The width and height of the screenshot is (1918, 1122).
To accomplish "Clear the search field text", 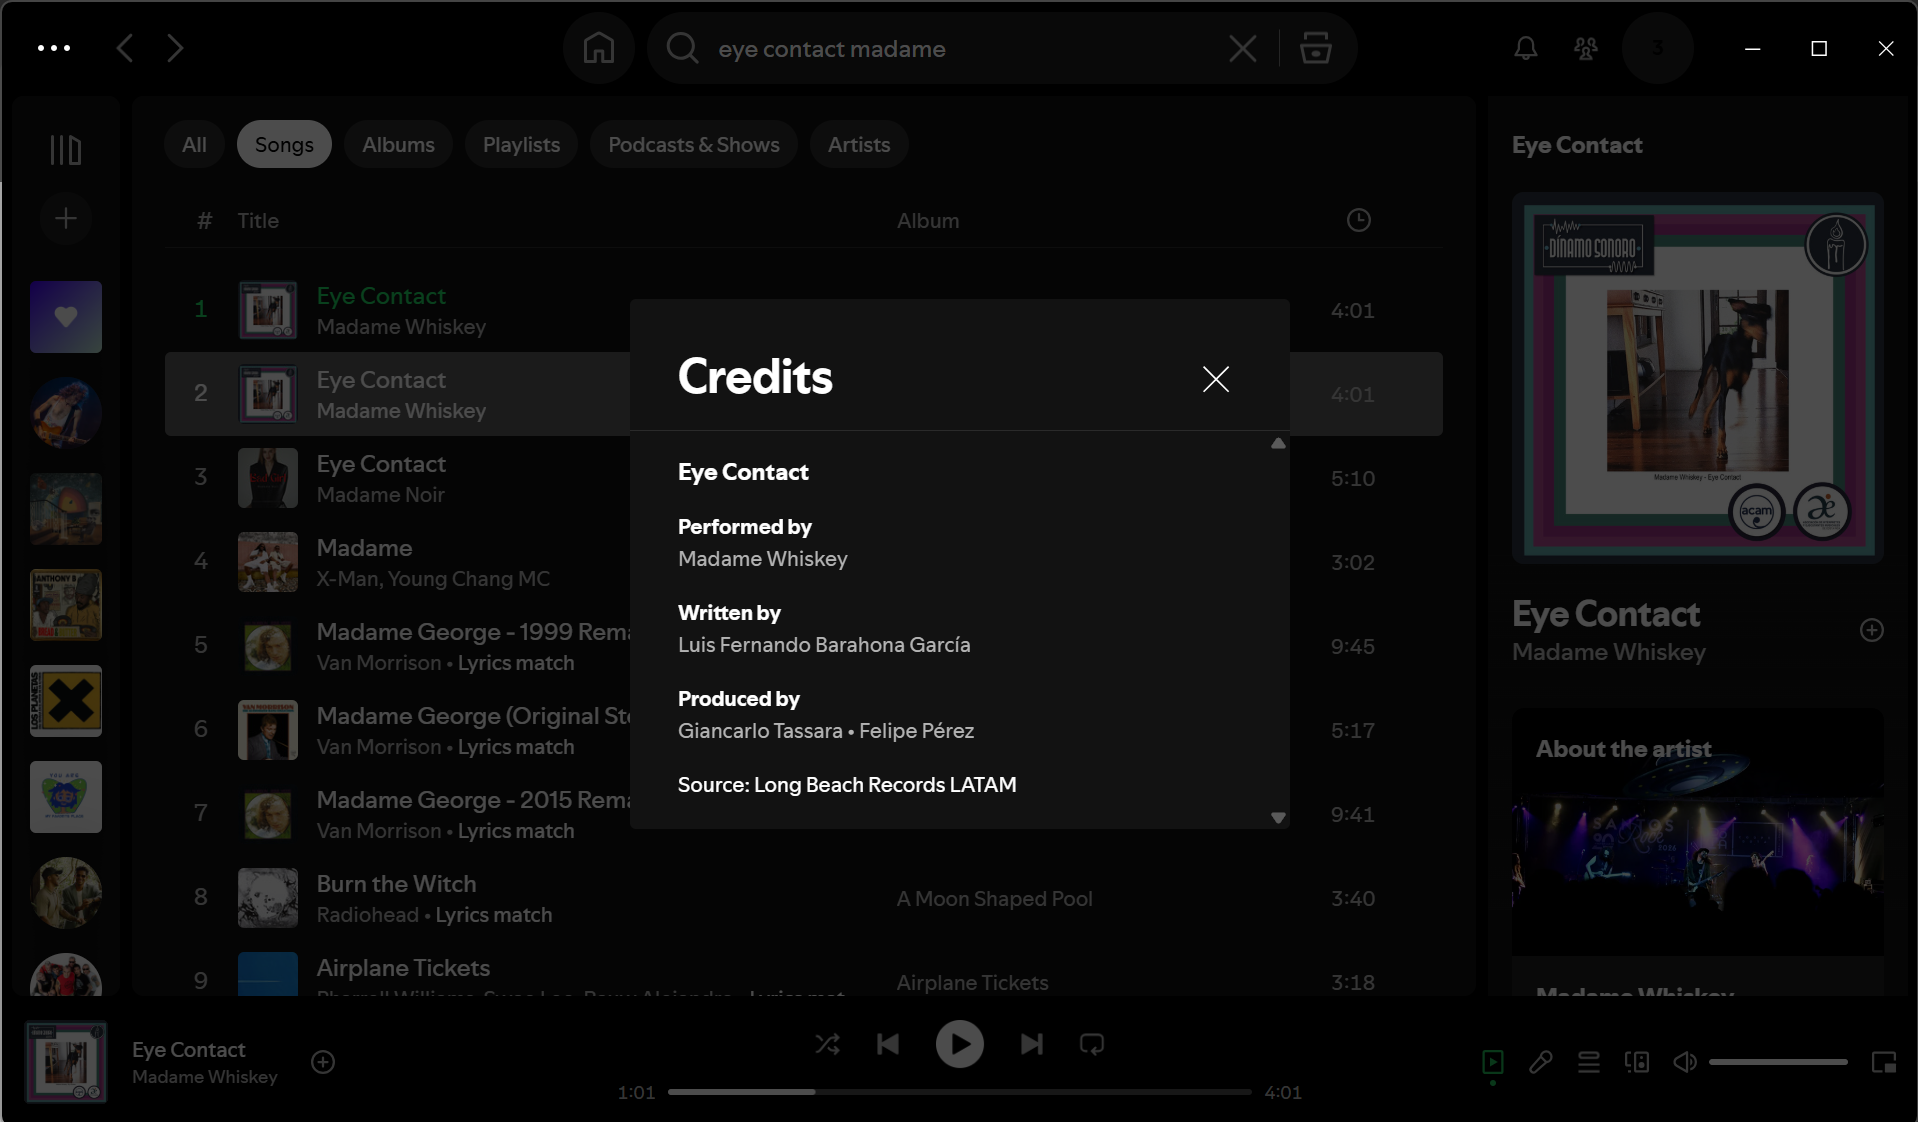I will coord(1242,48).
